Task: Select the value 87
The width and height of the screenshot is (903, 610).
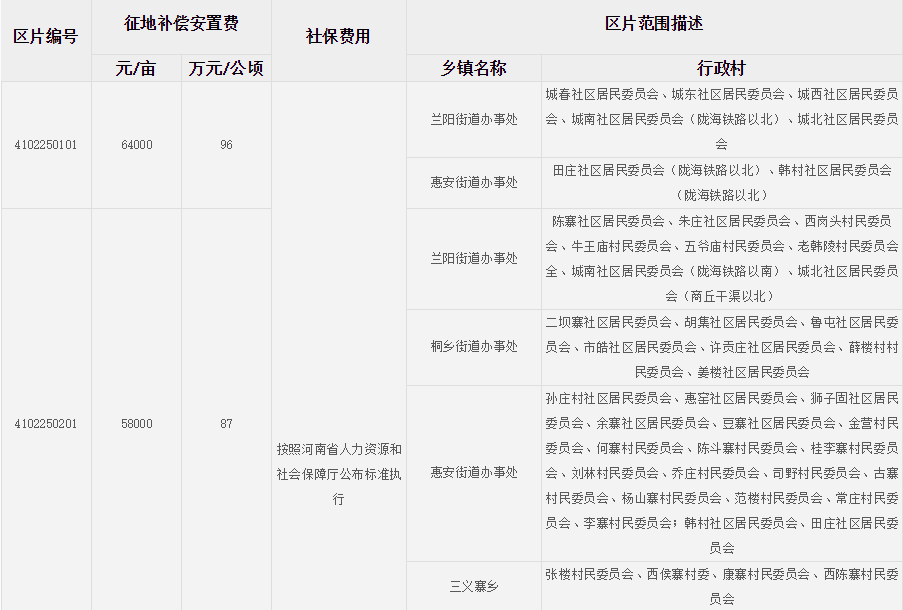Action: [226, 424]
